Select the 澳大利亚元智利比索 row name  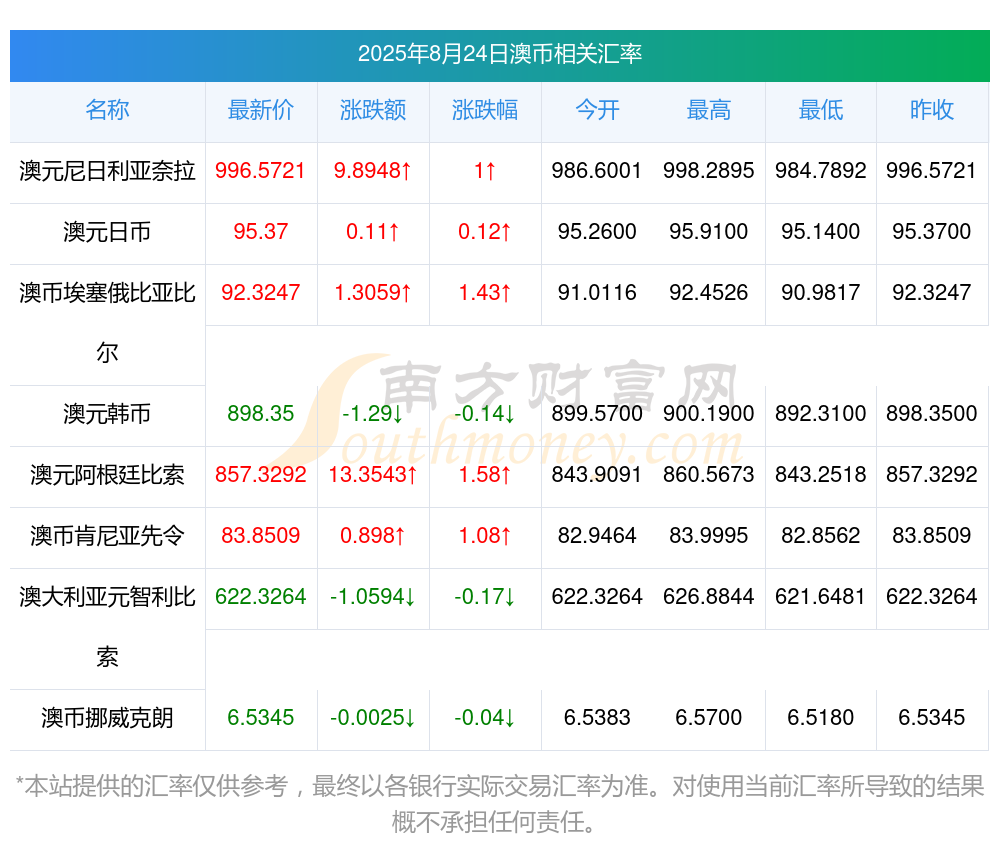(x=107, y=627)
